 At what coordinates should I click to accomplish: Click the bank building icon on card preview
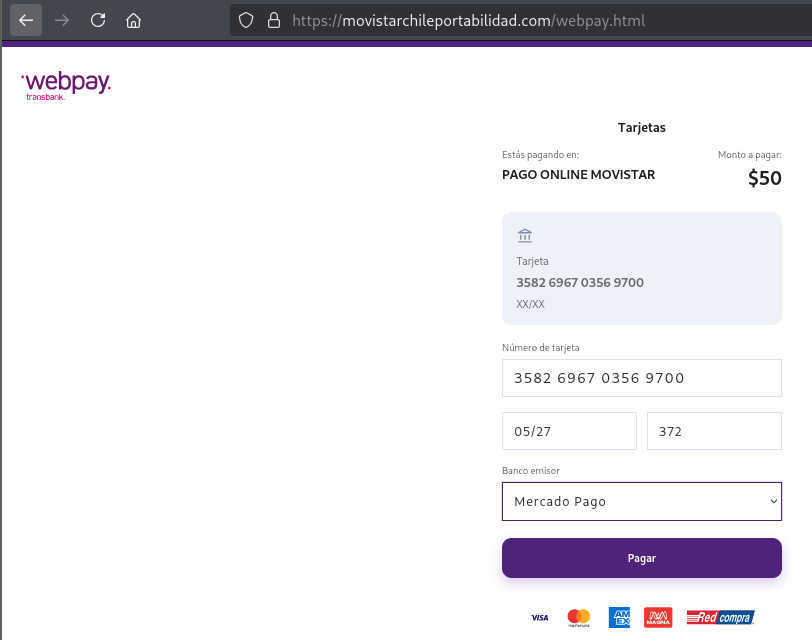pyautogui.click(x=525, y=236)
